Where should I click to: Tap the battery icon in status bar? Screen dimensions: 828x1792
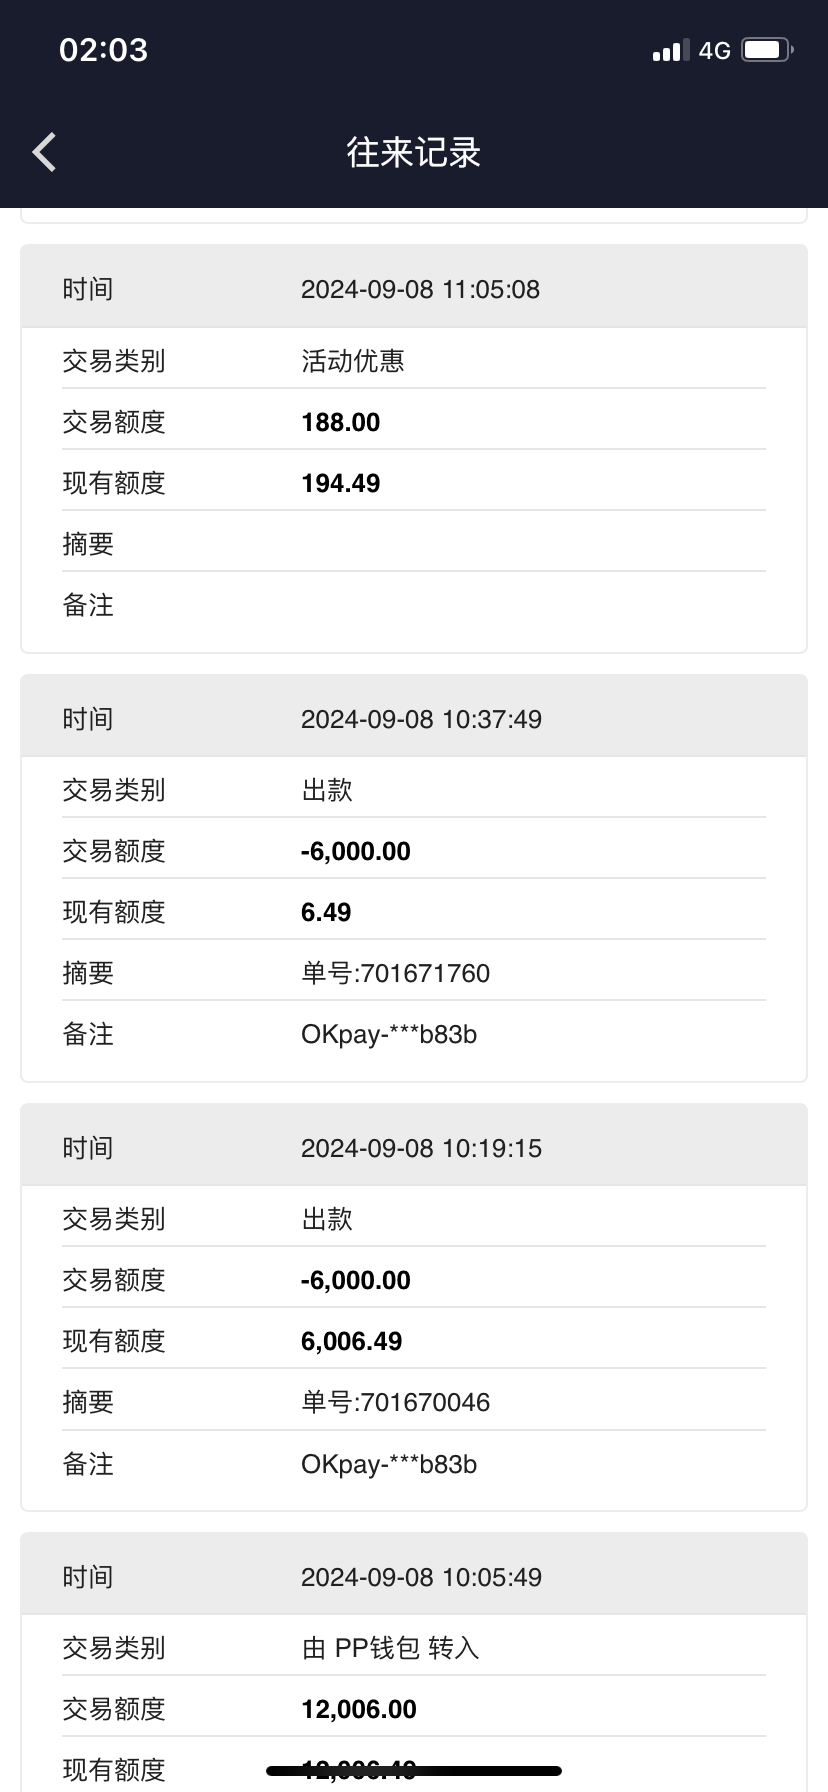click(767, 50)
